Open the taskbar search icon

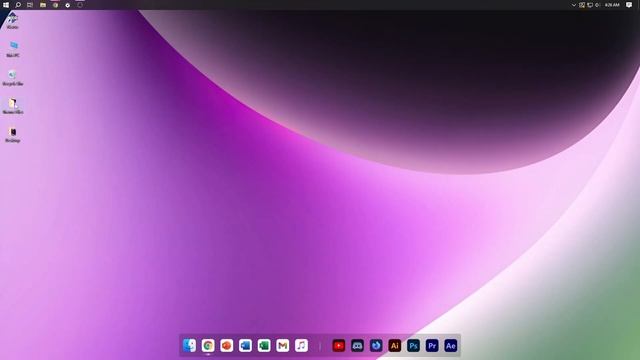[x=18, y=5]
